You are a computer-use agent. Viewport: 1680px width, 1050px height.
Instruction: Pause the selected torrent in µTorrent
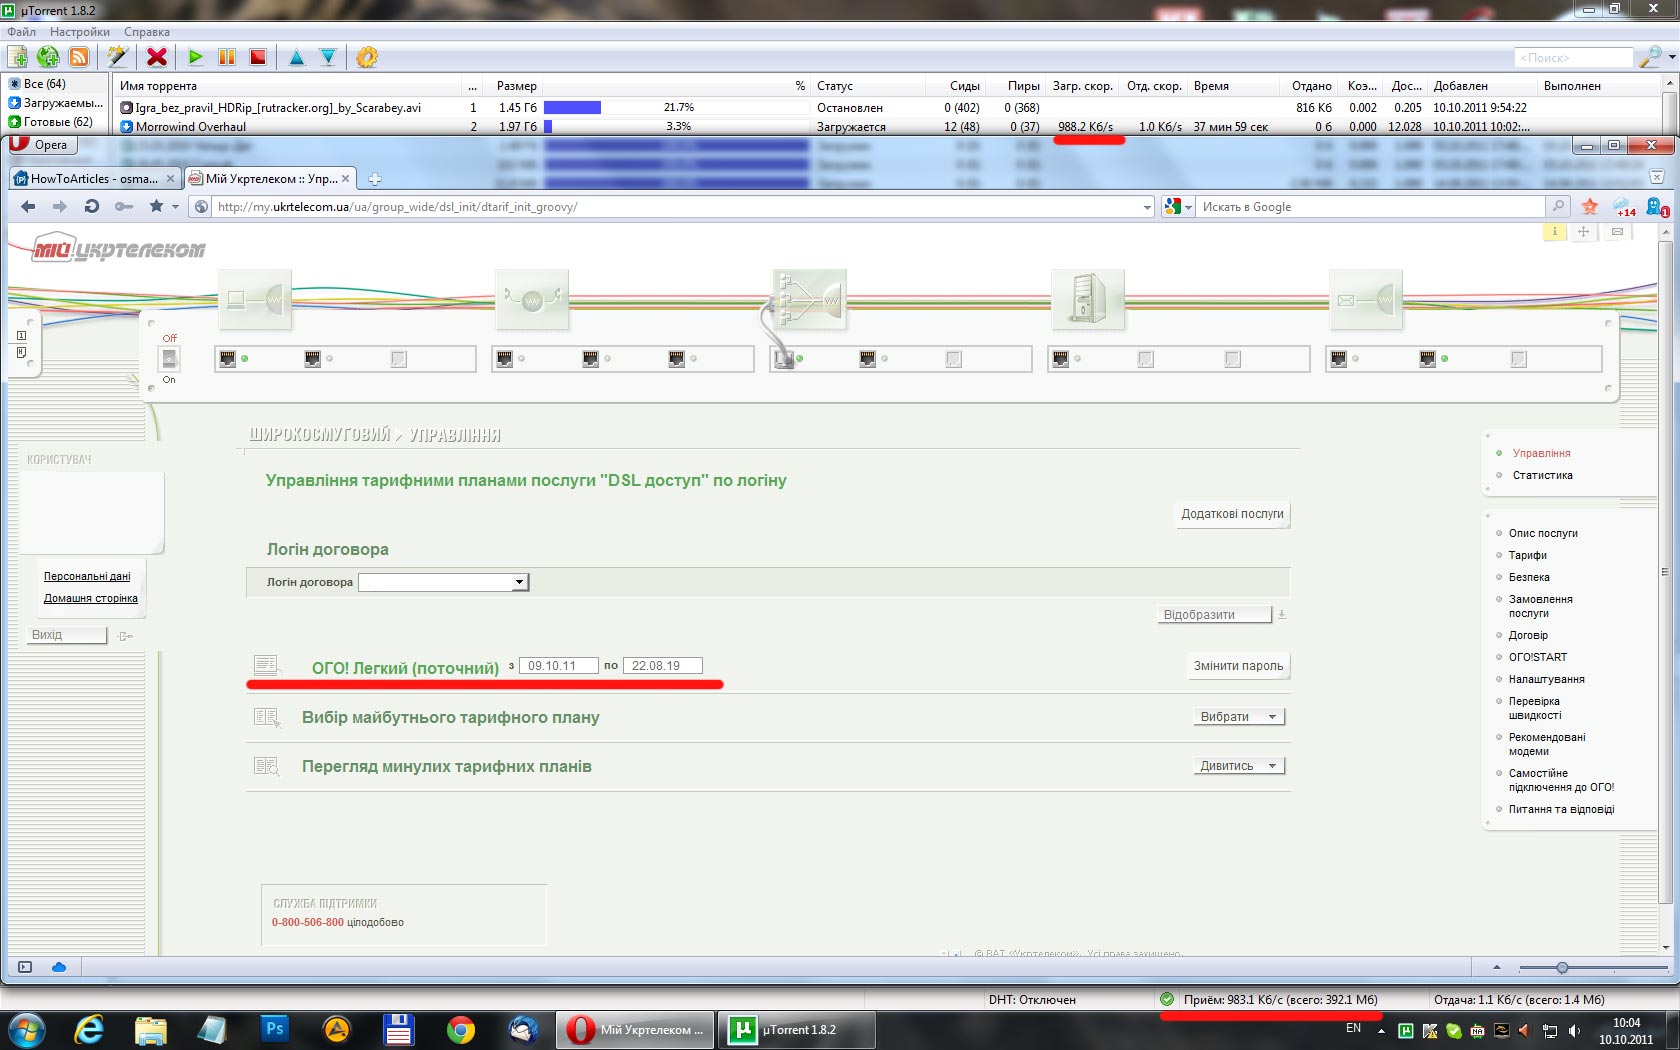(x=227, y=57)
